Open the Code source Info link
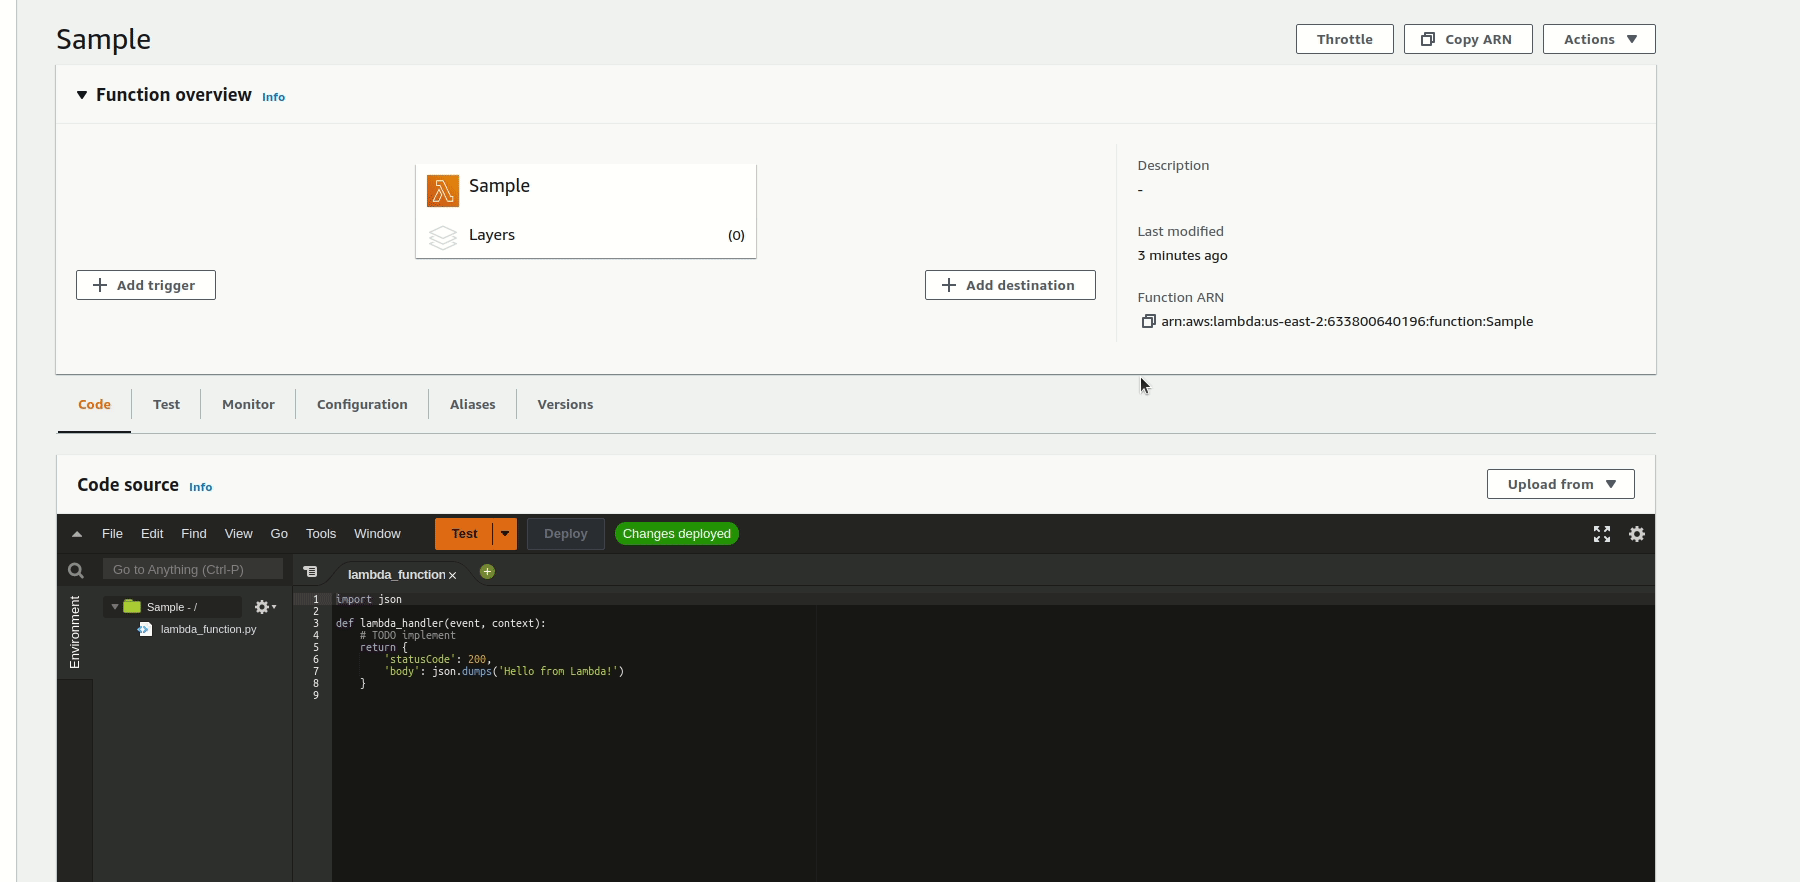 pyautogui.click(x=200, y=487)
